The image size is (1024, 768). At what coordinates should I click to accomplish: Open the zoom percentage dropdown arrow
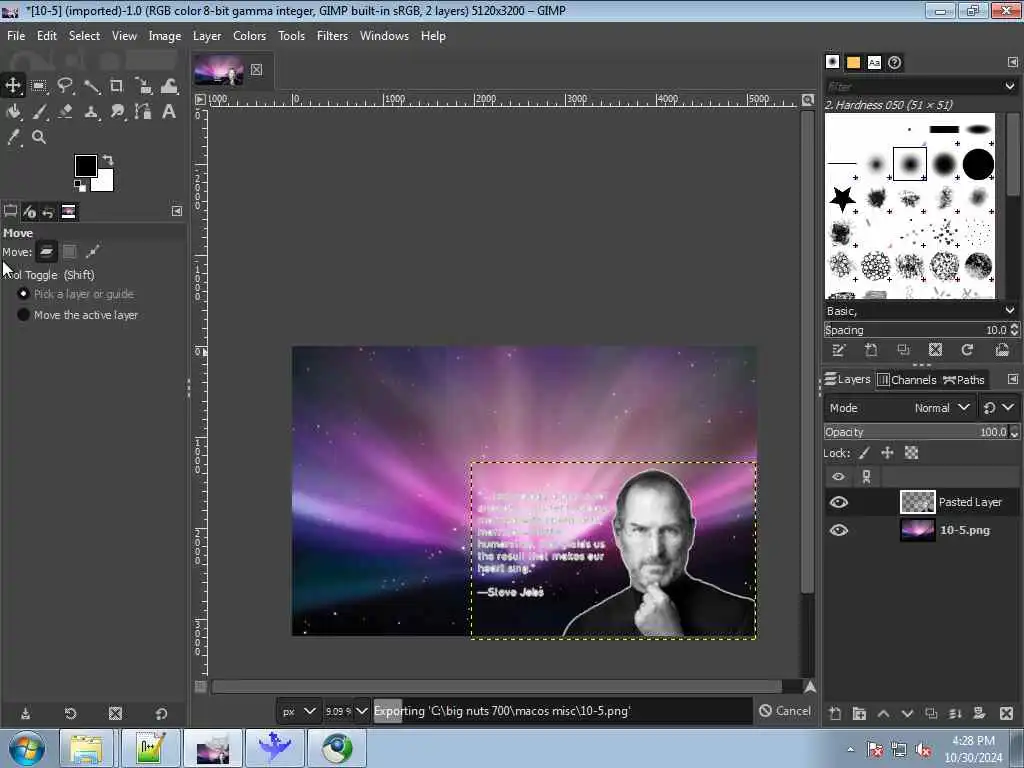click(362, 711)
